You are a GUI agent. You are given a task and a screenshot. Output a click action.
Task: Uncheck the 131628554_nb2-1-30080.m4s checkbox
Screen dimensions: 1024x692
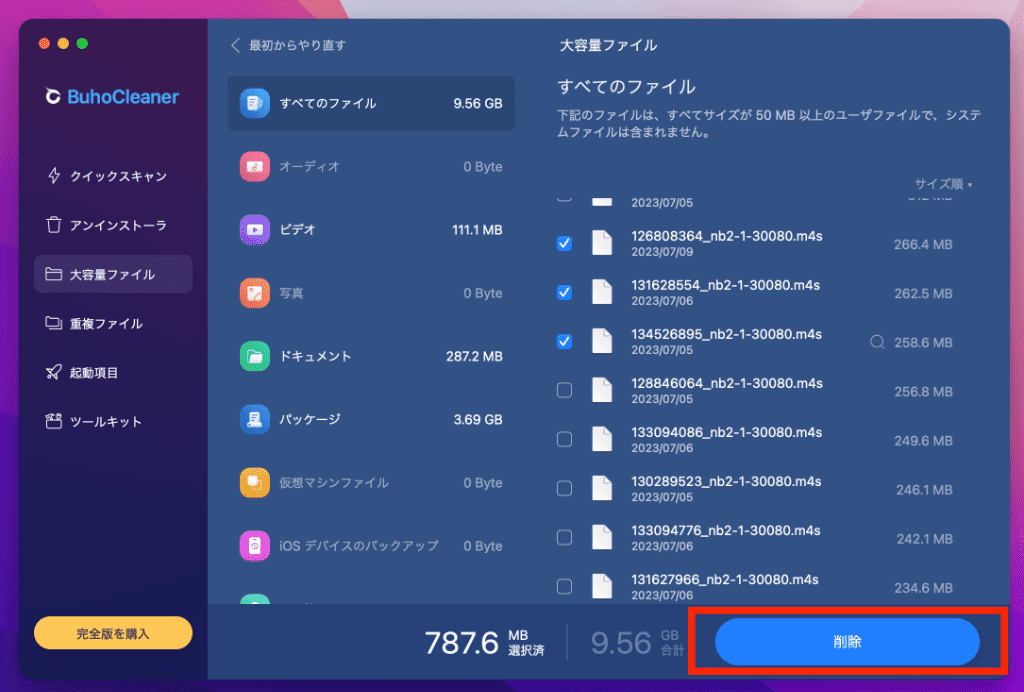[564, 292]
